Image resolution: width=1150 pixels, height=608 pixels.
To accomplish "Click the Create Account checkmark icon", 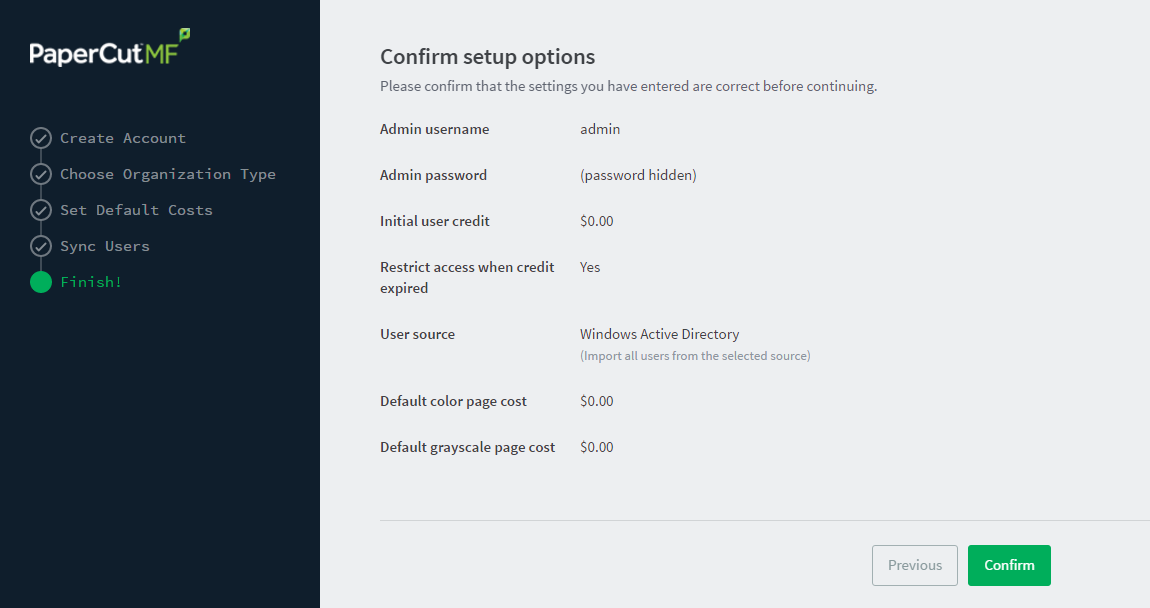I will click(41, 138).
